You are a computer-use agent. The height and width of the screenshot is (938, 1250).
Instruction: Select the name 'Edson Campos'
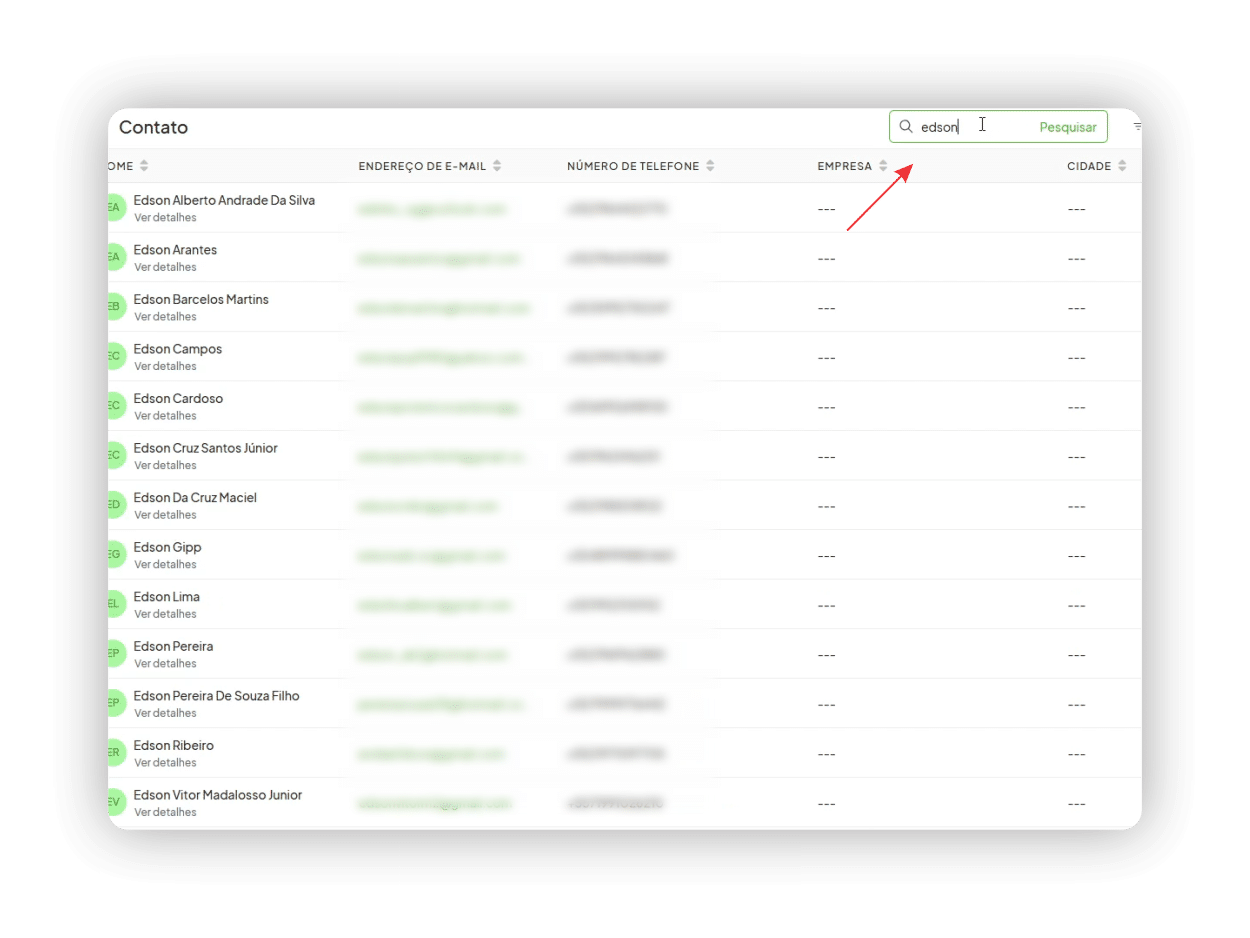coord(177,349)
